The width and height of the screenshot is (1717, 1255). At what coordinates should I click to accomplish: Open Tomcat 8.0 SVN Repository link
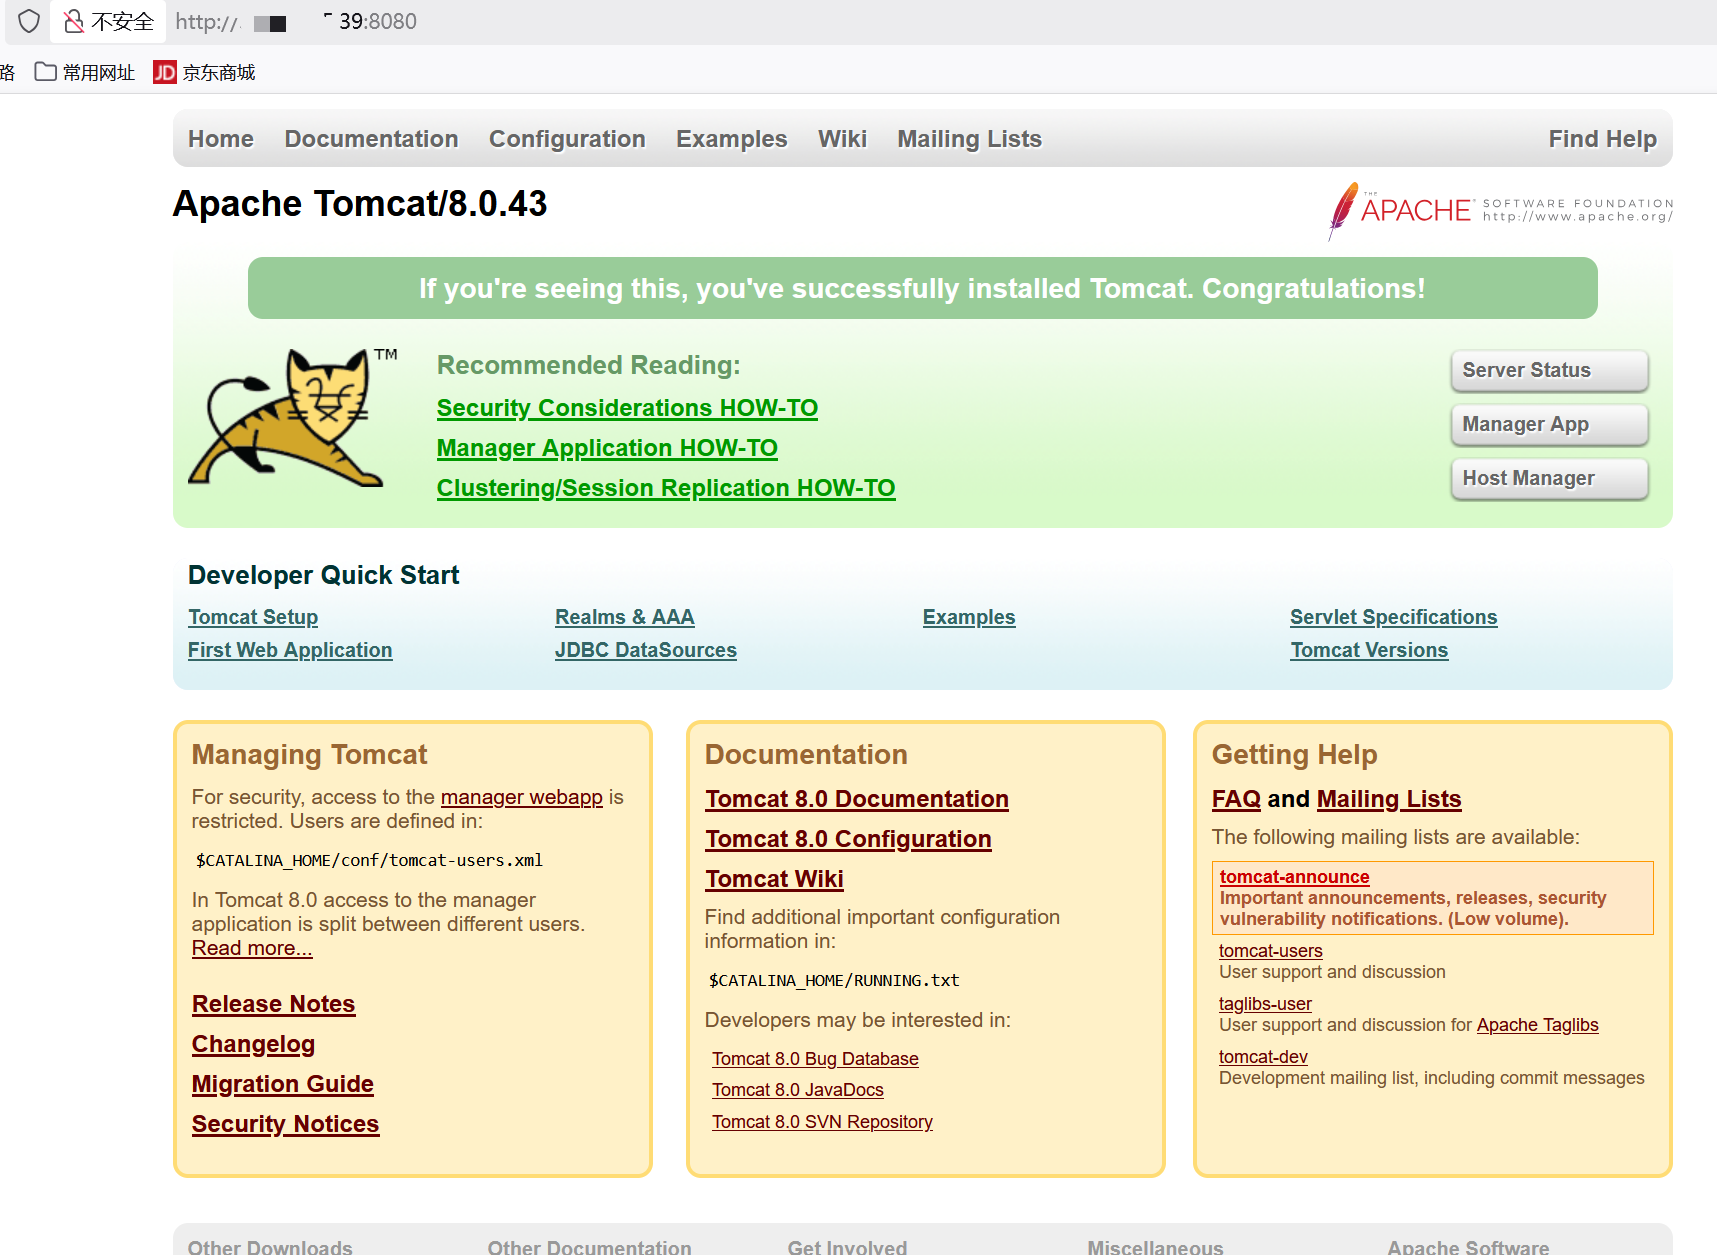click(x=822, y=1122)
